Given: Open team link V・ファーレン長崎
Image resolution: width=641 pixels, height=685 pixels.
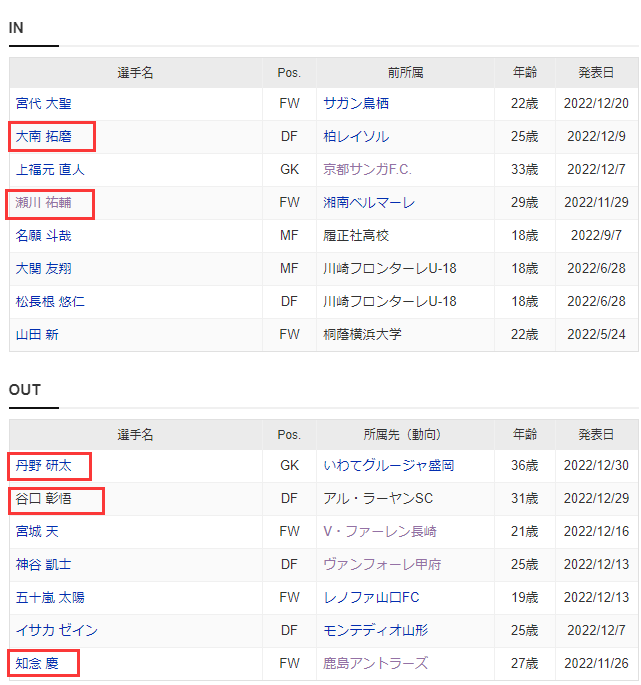Looking at the screenshot, I should (380, 532).
